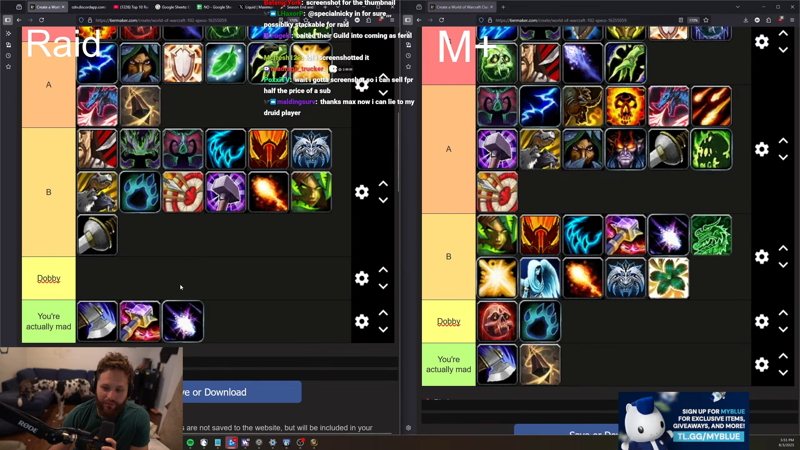Click the flaming skull icon in M+ A tier
This screenshot has width=800, height=450.
[x=626, y=106]
